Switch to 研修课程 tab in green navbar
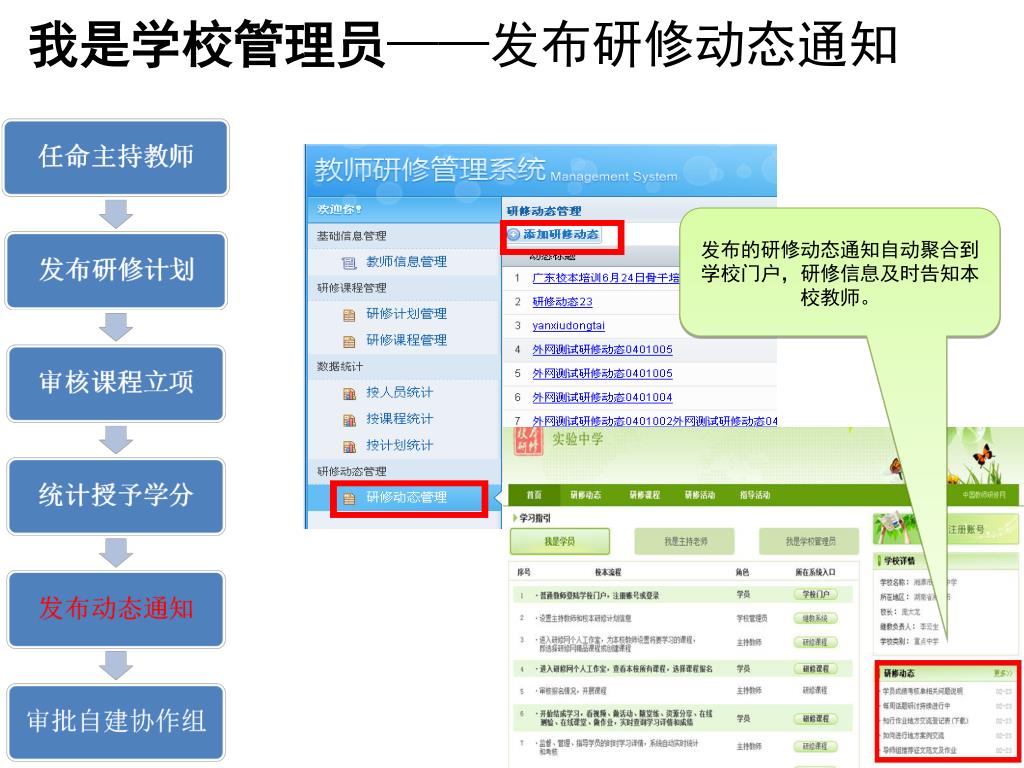1024x768 pixels. click(x=644, y=495)
